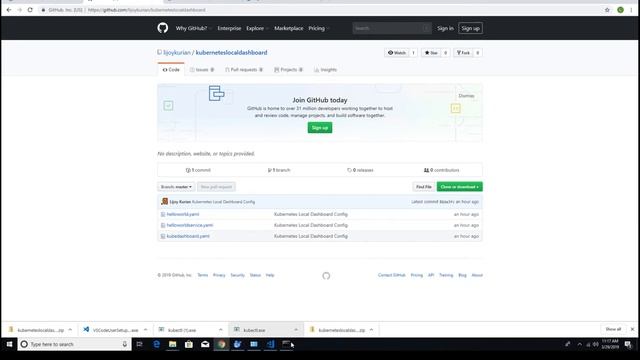The width and height of the screenshot is (640, 360).
Task: Close the Chrome downloads bar
Action: (x=632, y=329)
